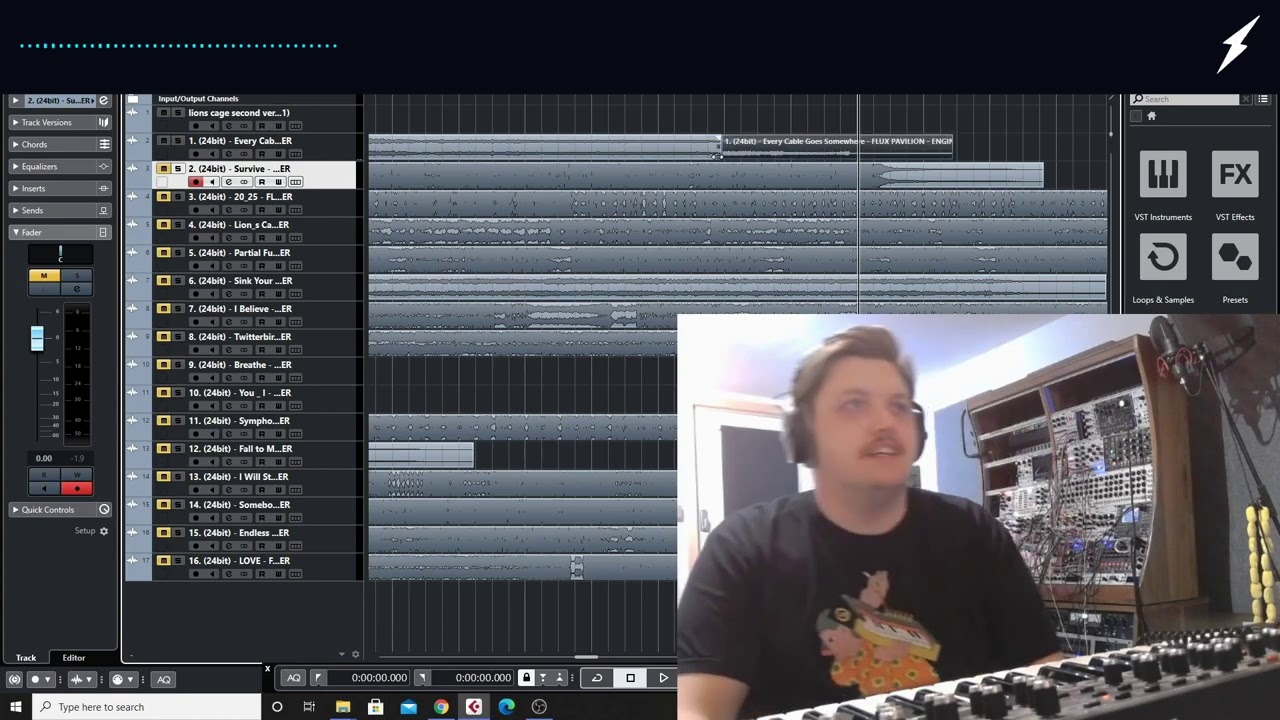The width and height of the screenshot is (1280, 720).
Task: Expand the Equalizers inspector section
Action: click(15, 166)
